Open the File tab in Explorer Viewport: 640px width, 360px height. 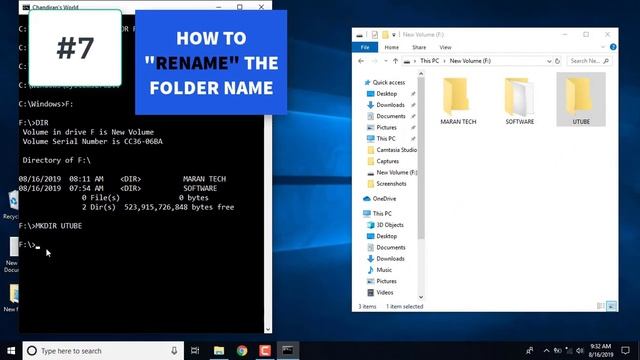click(x=365, y=47)
